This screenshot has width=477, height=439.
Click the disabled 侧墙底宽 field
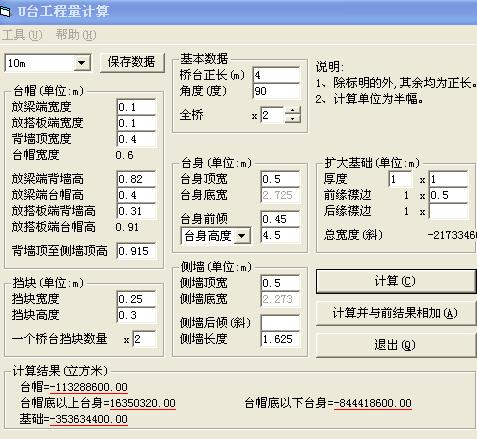tap(280, 299)
